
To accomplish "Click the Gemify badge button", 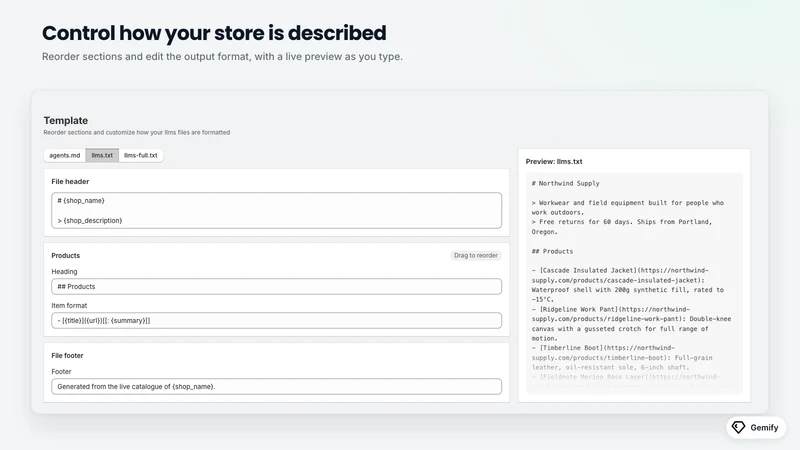I will pos(756,428).
